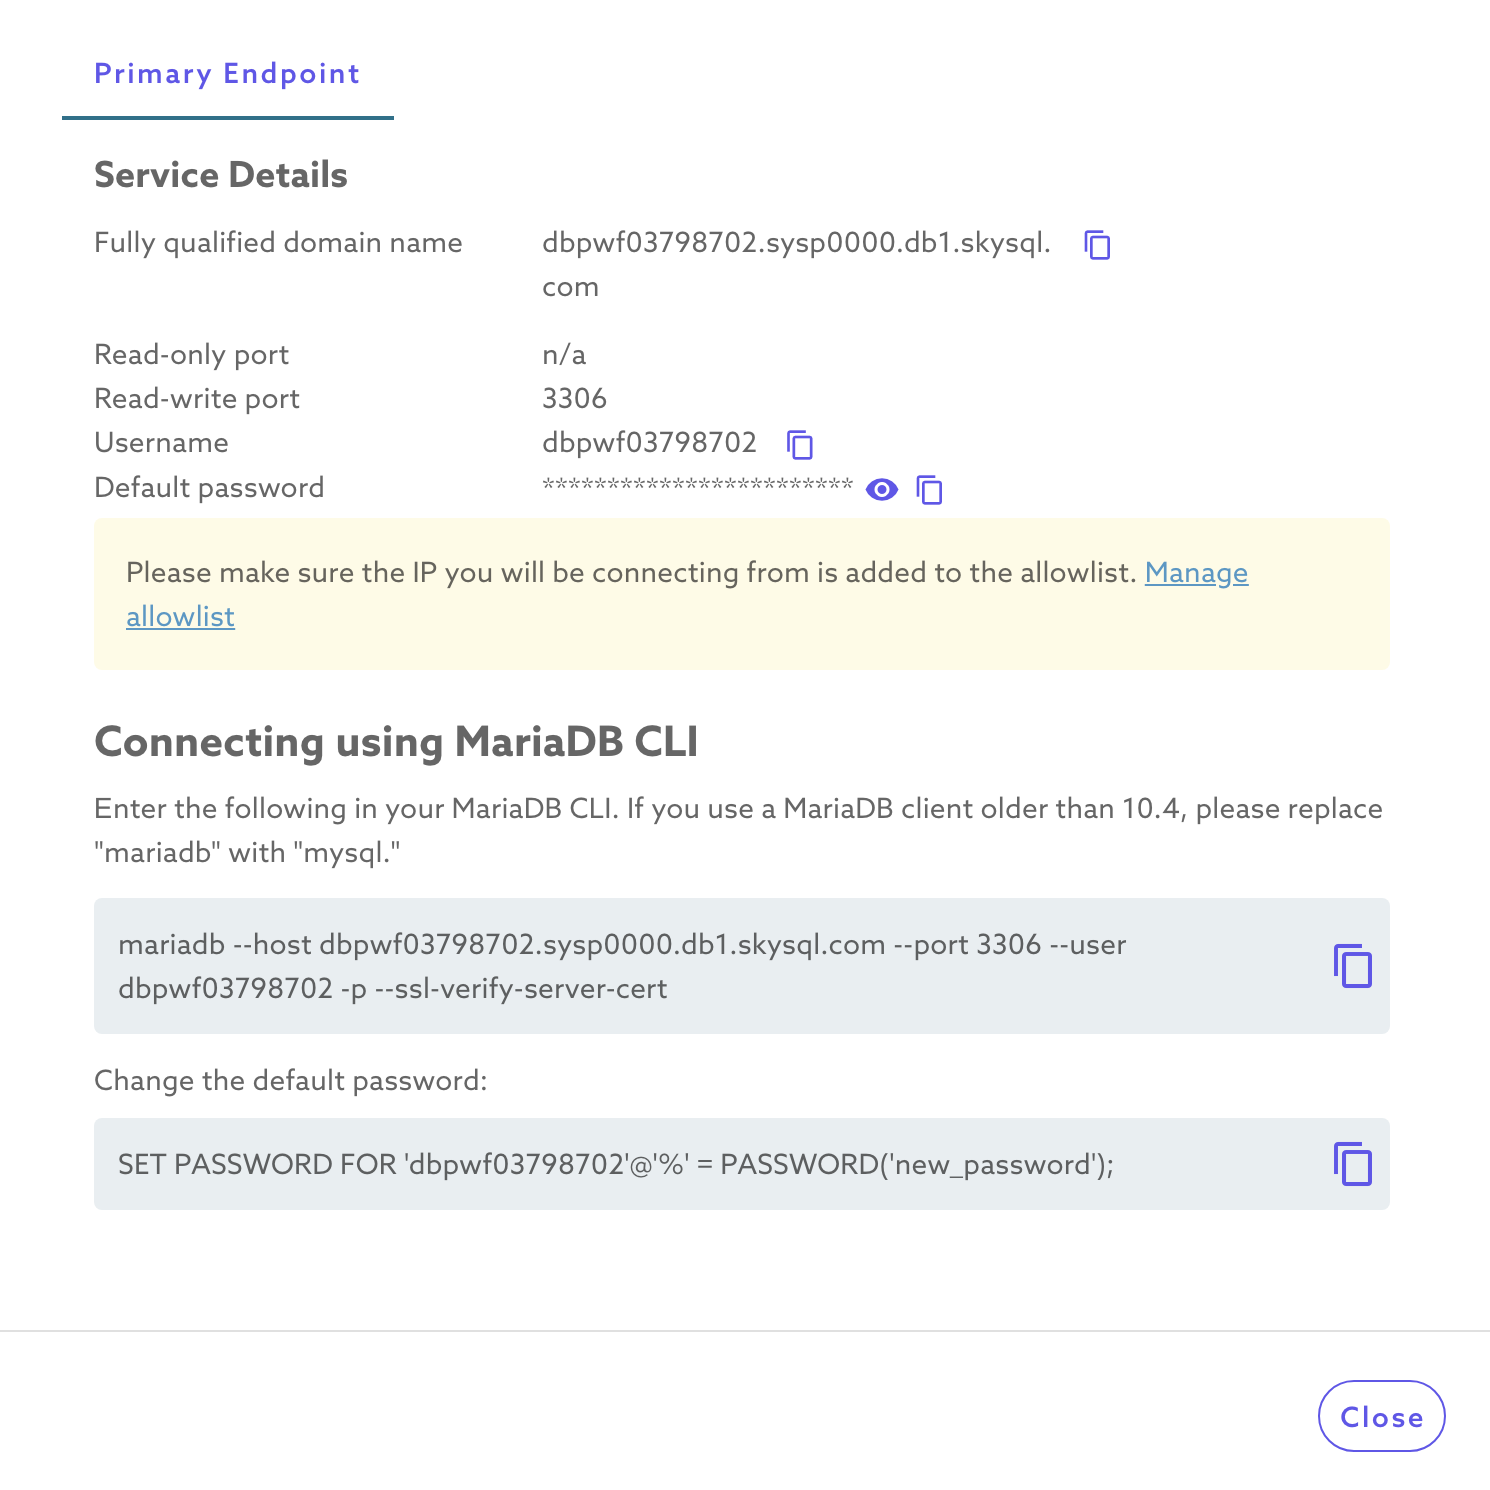The image size is (1490, 1490).
Task: Click the skysql.com domain name value
Action: click(x=796, y=243)
